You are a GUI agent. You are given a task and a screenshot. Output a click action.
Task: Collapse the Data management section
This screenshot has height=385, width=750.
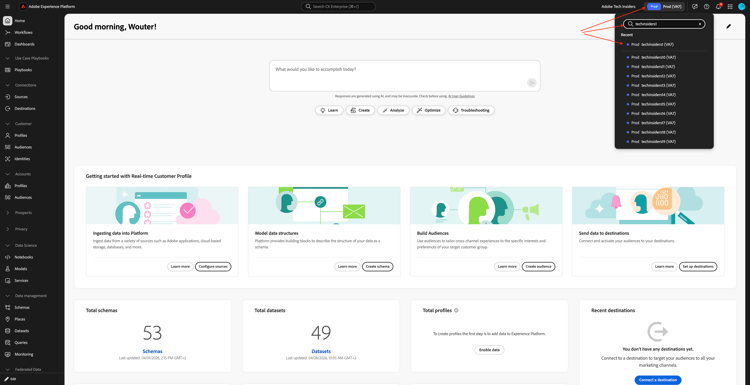[x=8, y=296]
